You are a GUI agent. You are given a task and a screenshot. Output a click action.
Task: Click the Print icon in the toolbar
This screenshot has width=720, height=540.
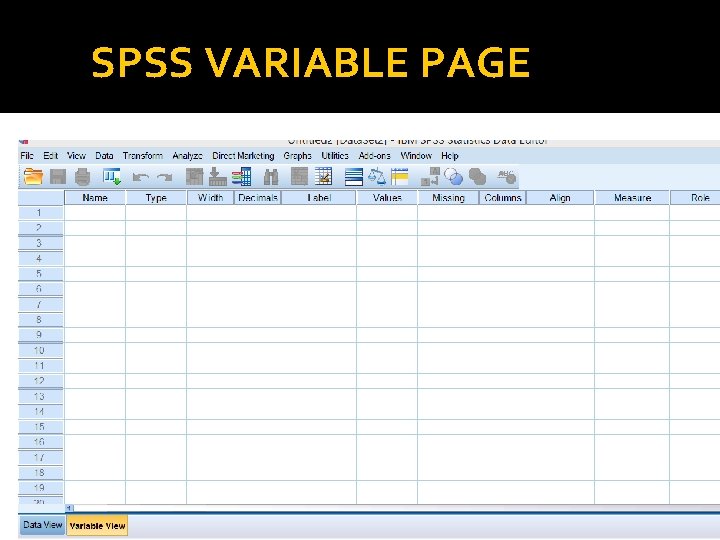83,177
